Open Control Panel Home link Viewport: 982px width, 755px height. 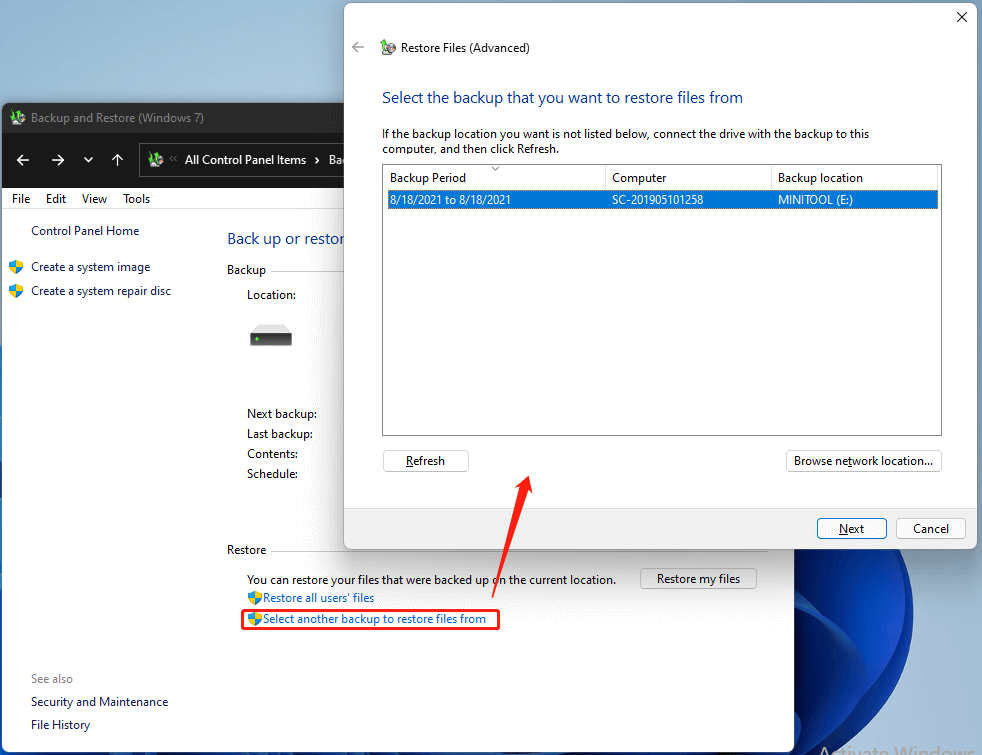[85, 231]
